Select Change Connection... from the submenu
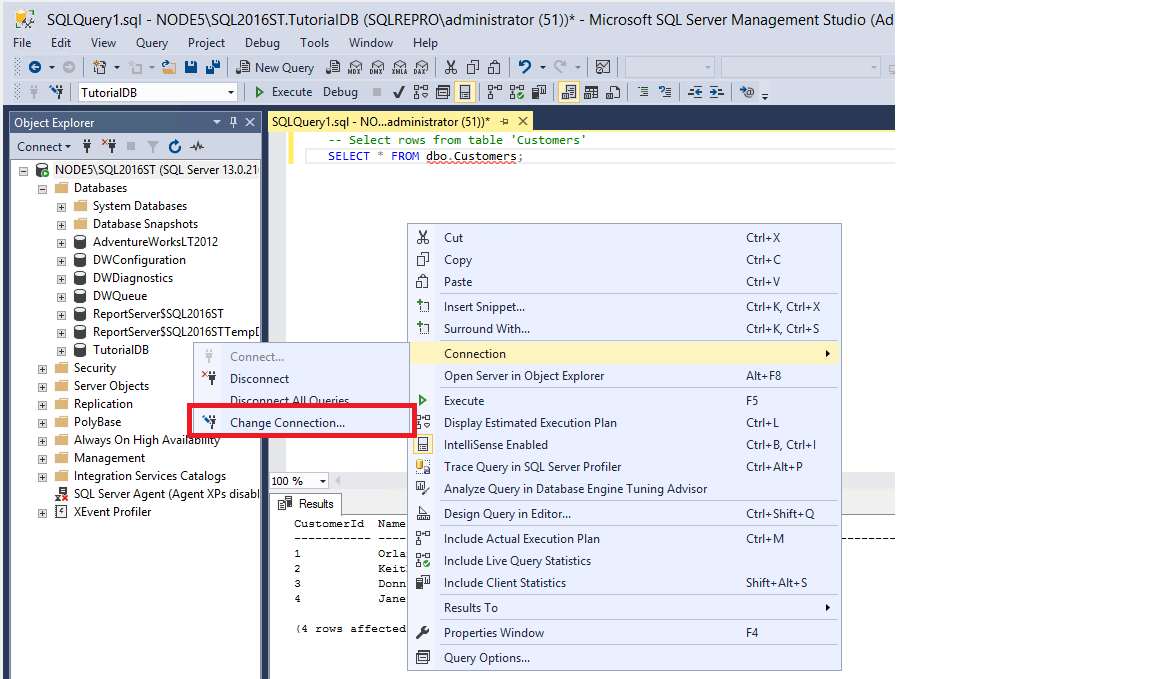The width and height of the screenshot is (1152, 679). (x=287, y=423)
